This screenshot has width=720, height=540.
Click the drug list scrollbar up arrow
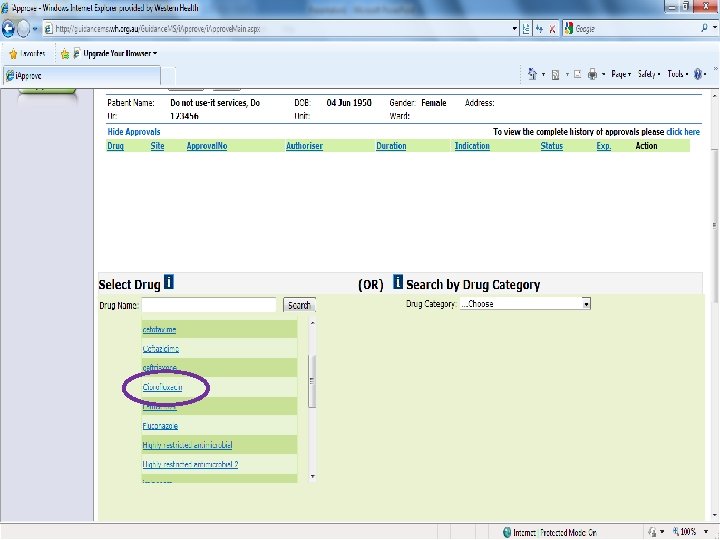[312, 323]
